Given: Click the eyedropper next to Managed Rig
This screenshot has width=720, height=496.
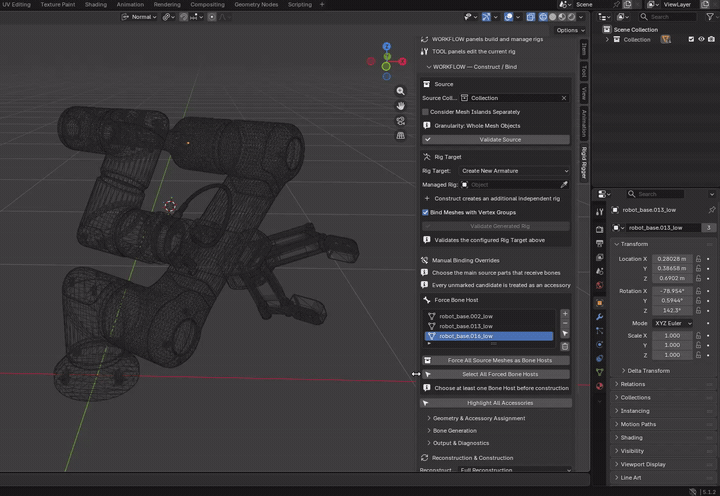Looking at the screenshot, I should (564, 185).
